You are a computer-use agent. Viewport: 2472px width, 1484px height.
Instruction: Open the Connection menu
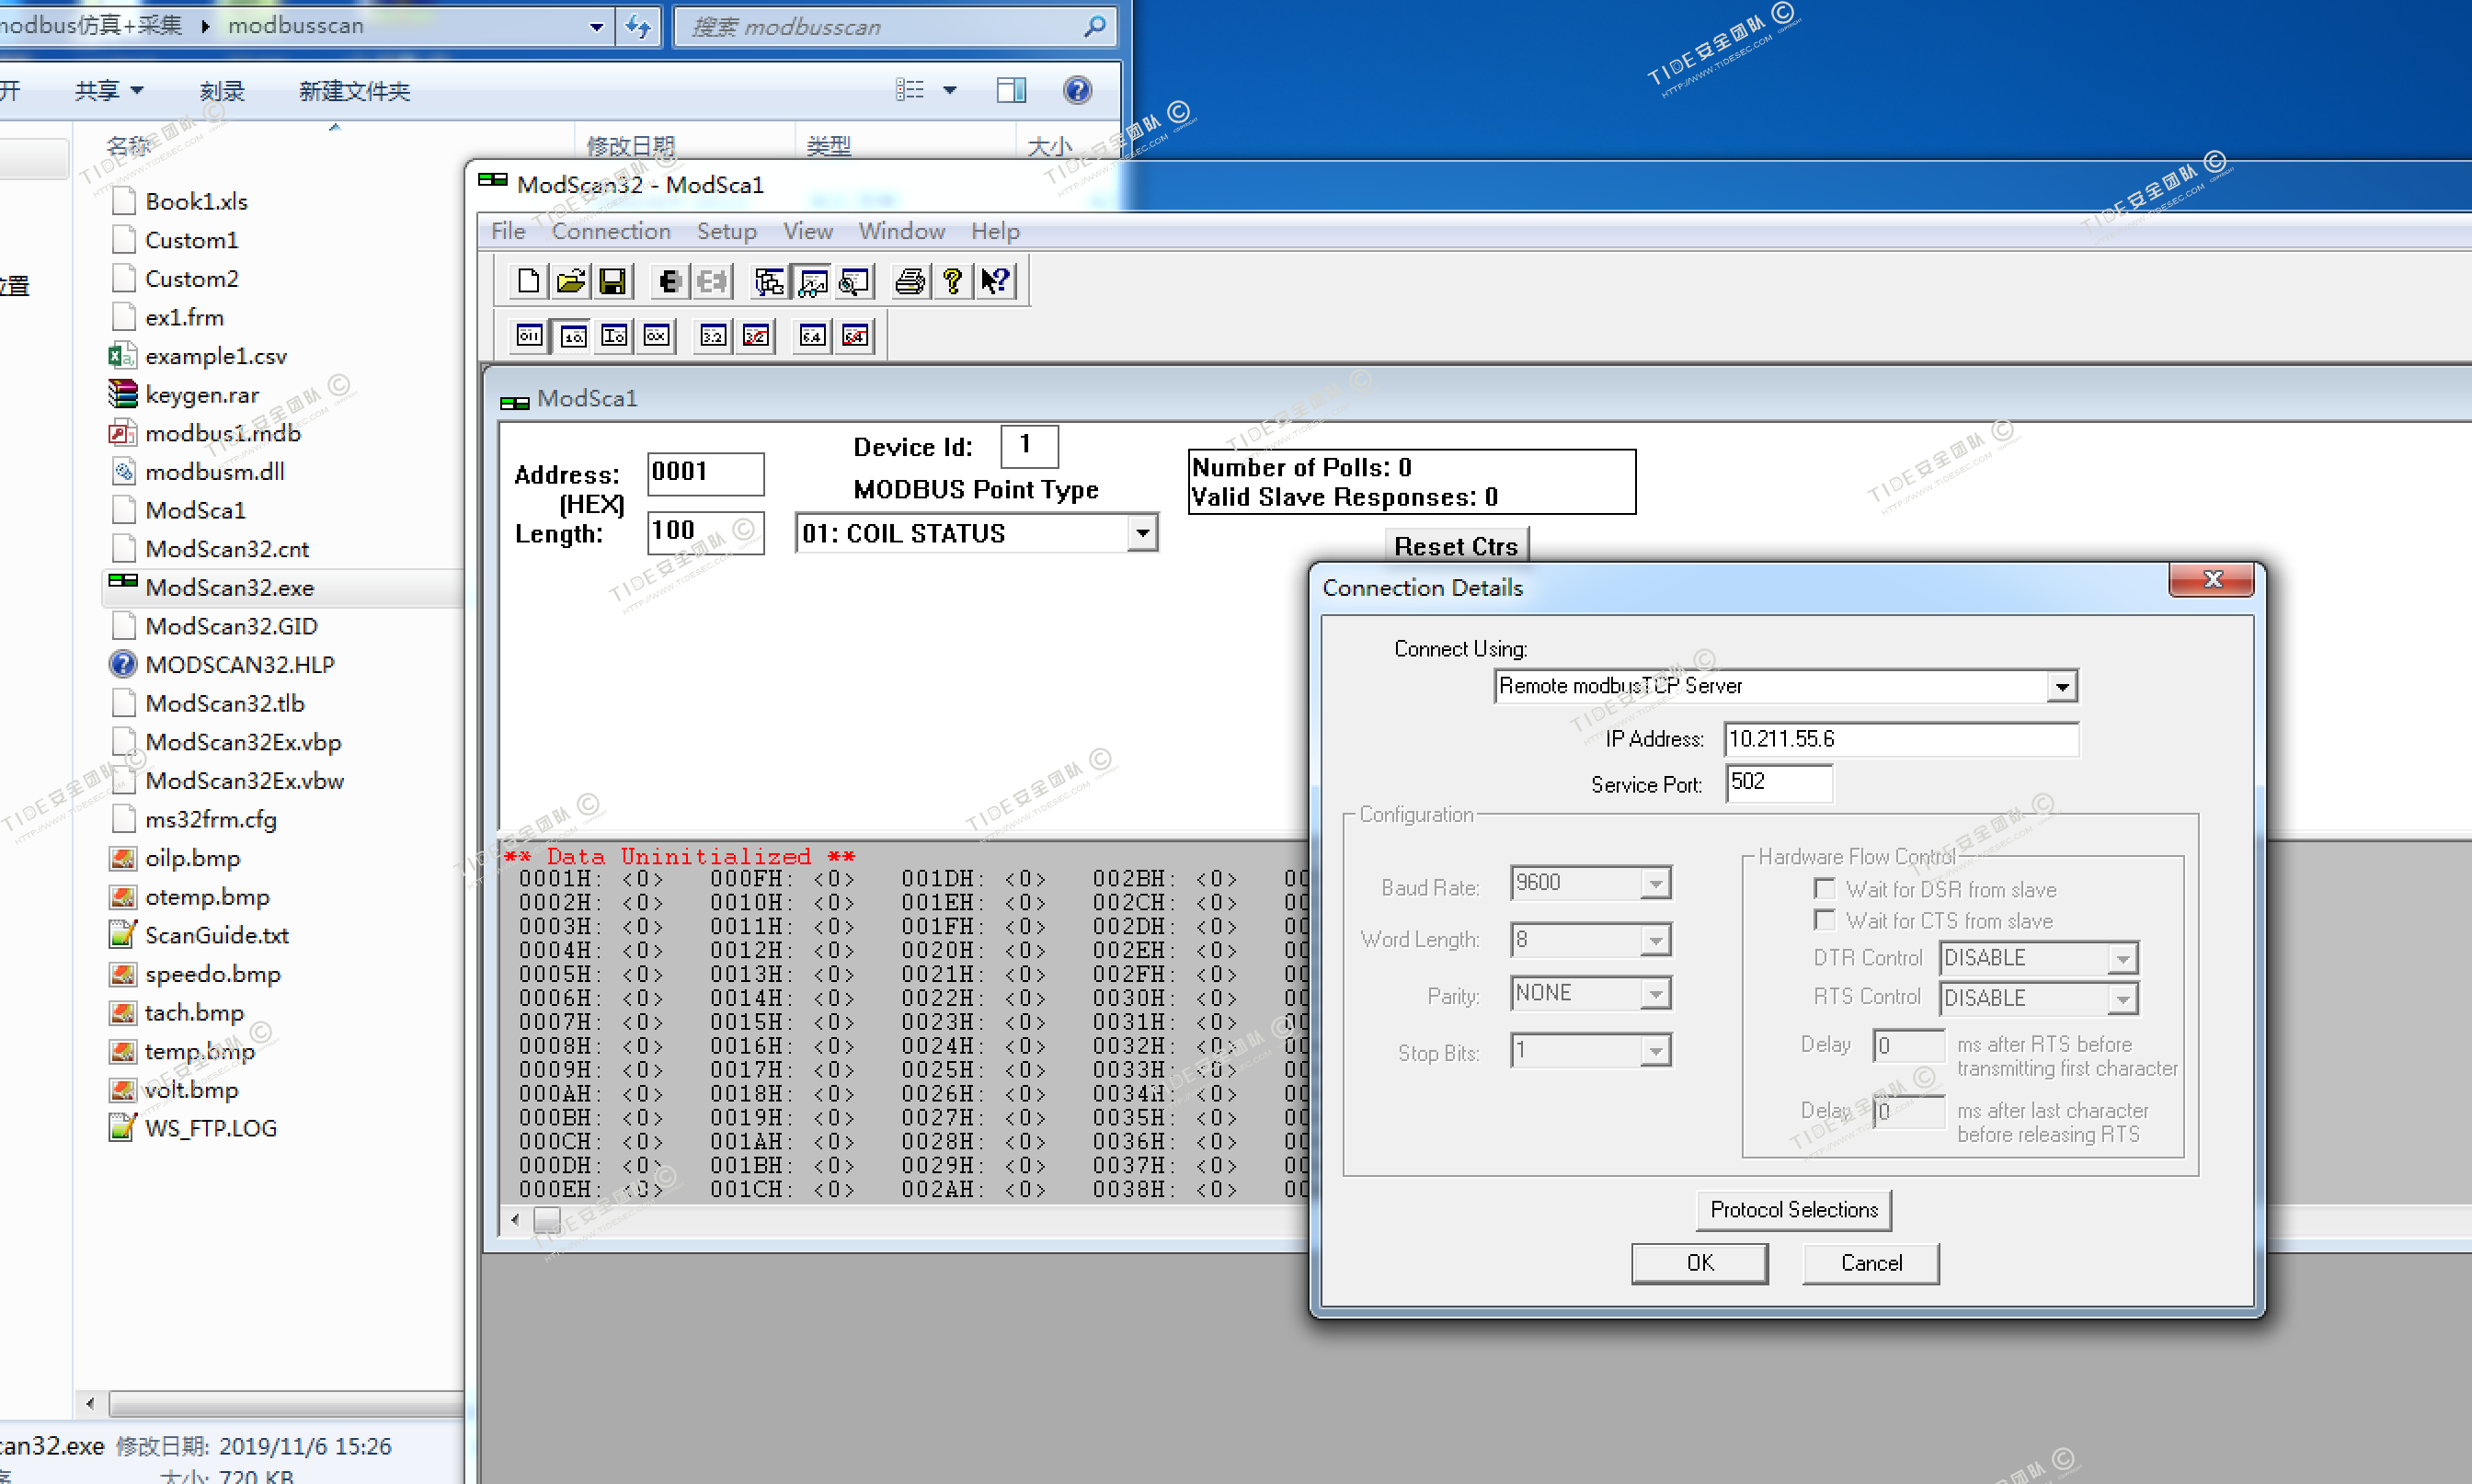click(x=610, y=231)
